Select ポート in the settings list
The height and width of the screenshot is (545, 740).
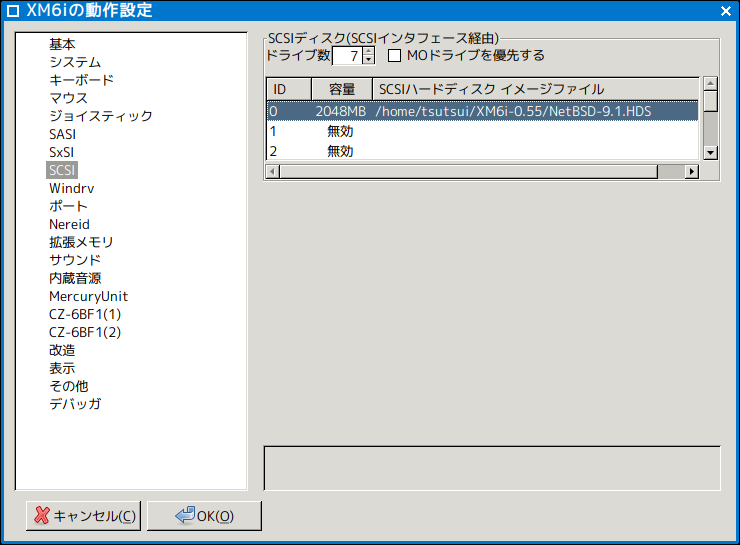tap(68, 206)
